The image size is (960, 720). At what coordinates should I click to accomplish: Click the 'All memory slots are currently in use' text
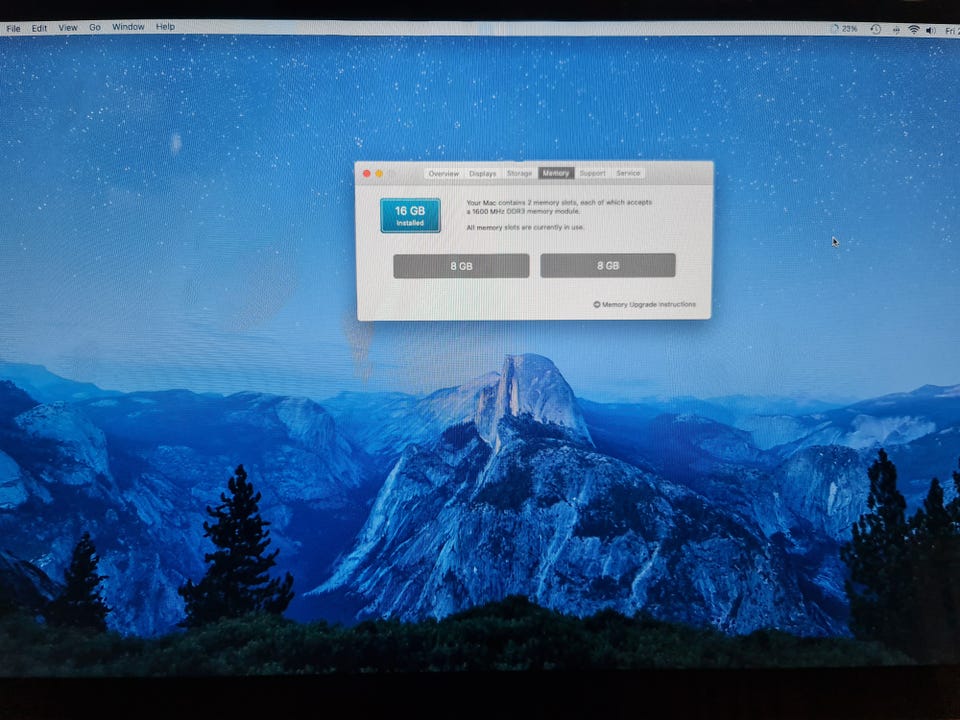525,227
